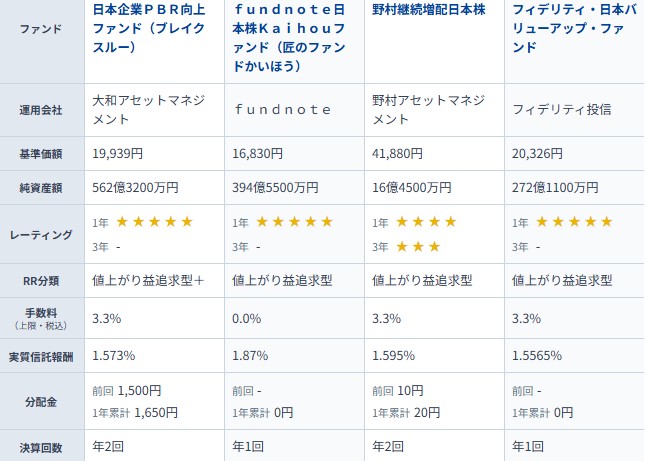The width and height of the screenshot is (646, 461).
Task: Click the 1年 star rating for the フィデリティ fund
Action: click(x=574, y=222)
